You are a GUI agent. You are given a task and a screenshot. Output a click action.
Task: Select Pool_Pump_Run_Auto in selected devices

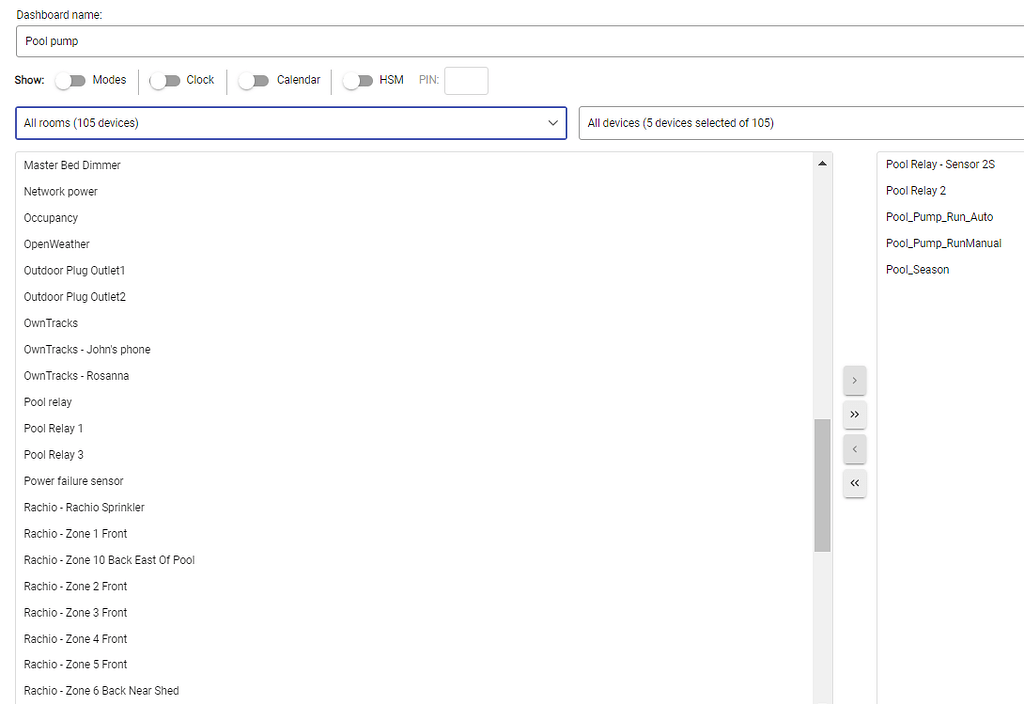click(x=939, y=217)
